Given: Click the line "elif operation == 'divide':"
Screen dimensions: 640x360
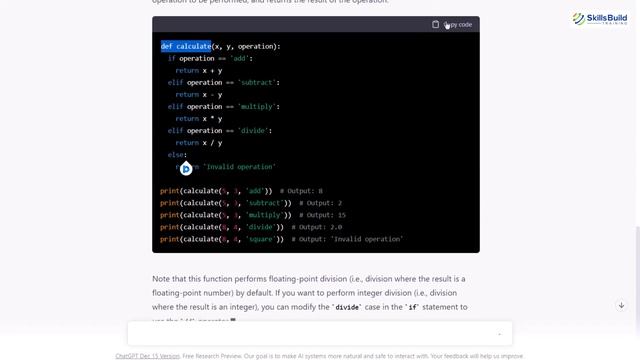Looking at the screenshot, I should pos(220,131).
